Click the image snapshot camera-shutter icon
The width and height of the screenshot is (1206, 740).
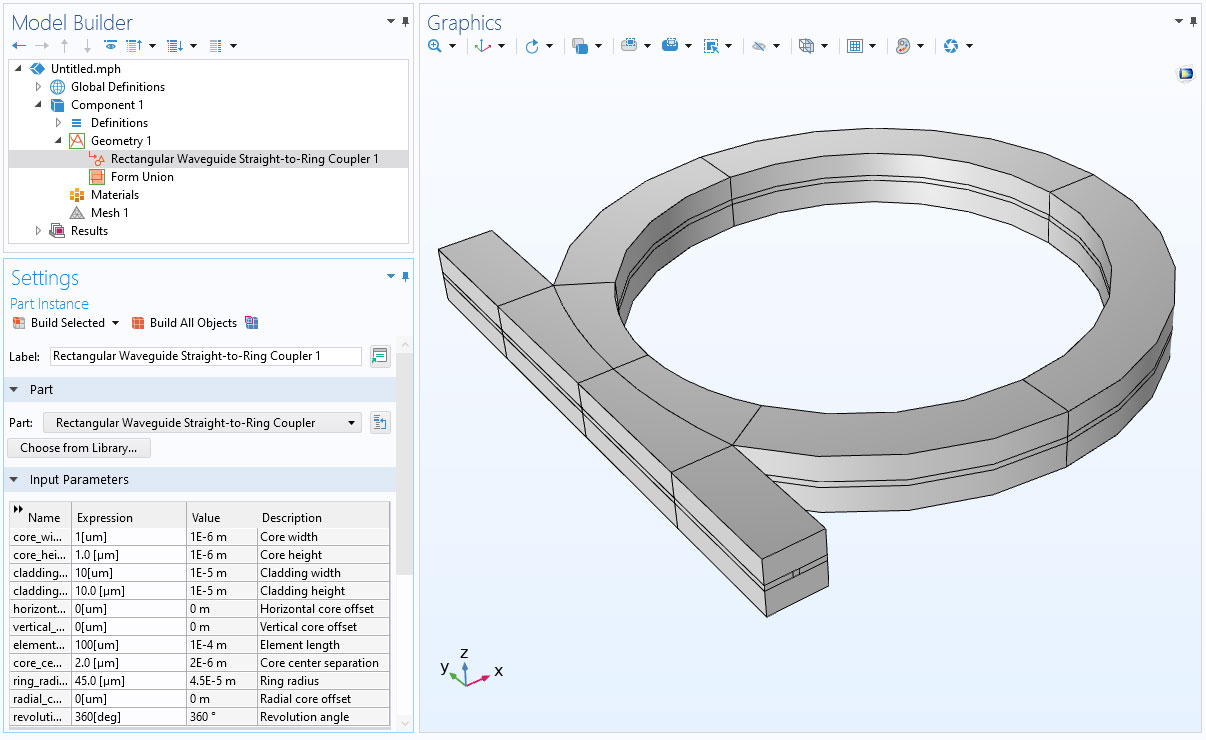click(951, 46)
